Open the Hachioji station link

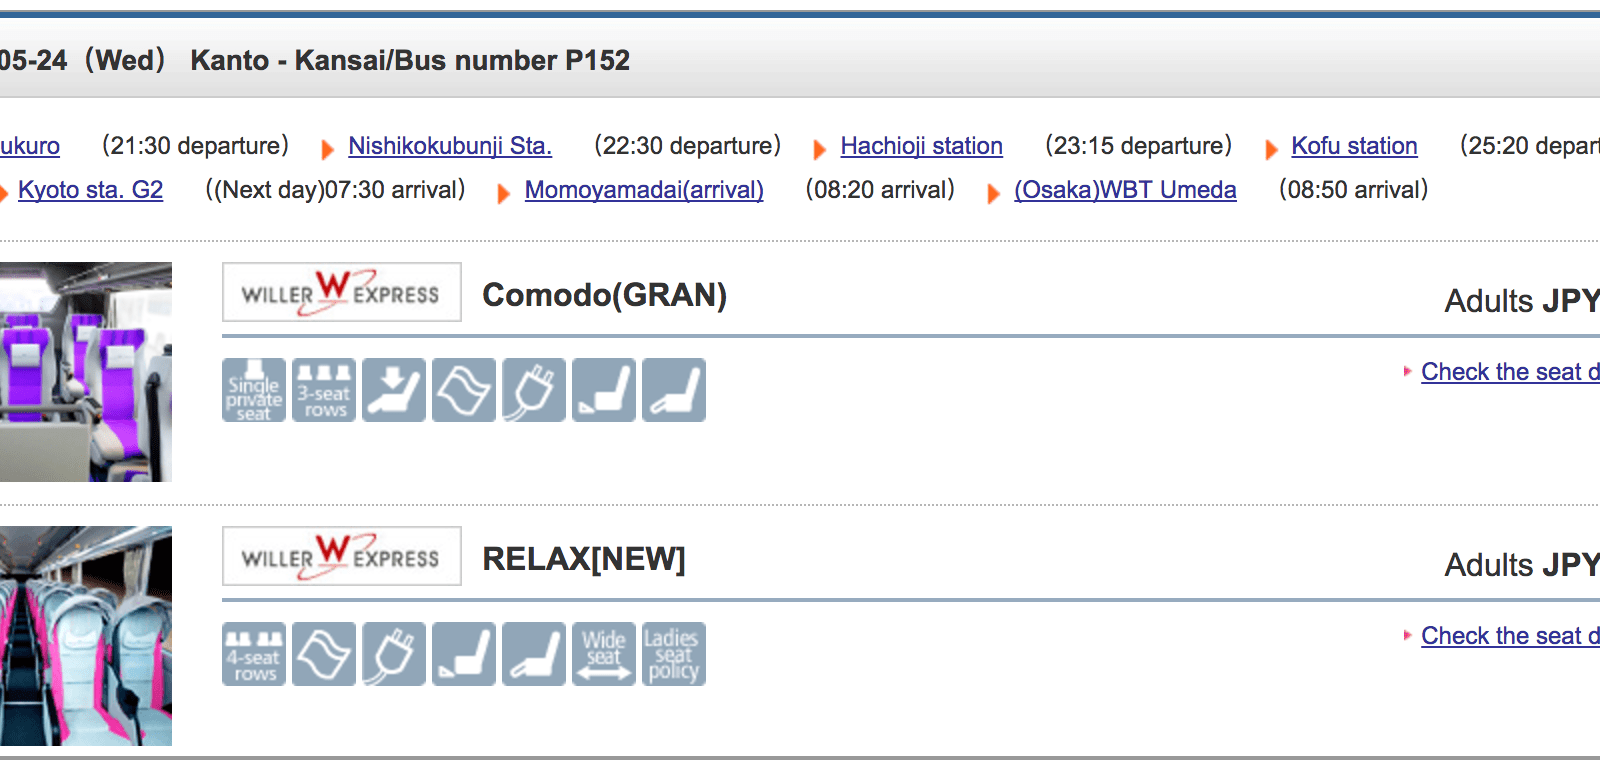tap(921, 146)
